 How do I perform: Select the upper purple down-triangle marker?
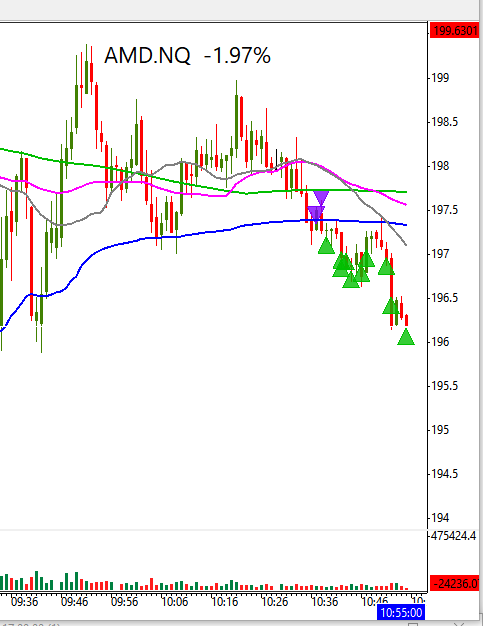click(x=321, y=197)
